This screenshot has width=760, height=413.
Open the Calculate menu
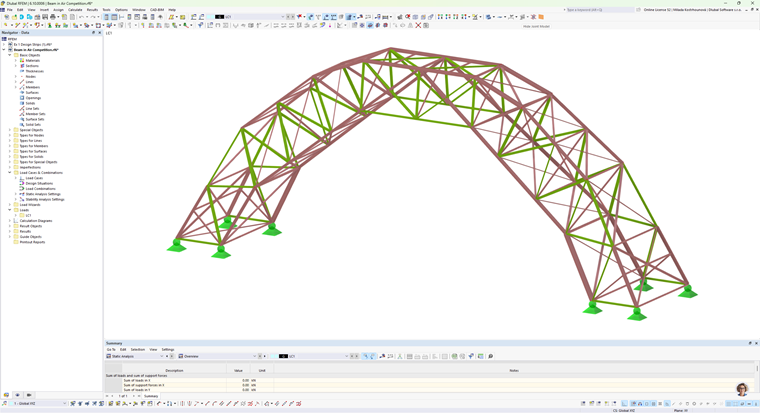(x=75, y=10)
